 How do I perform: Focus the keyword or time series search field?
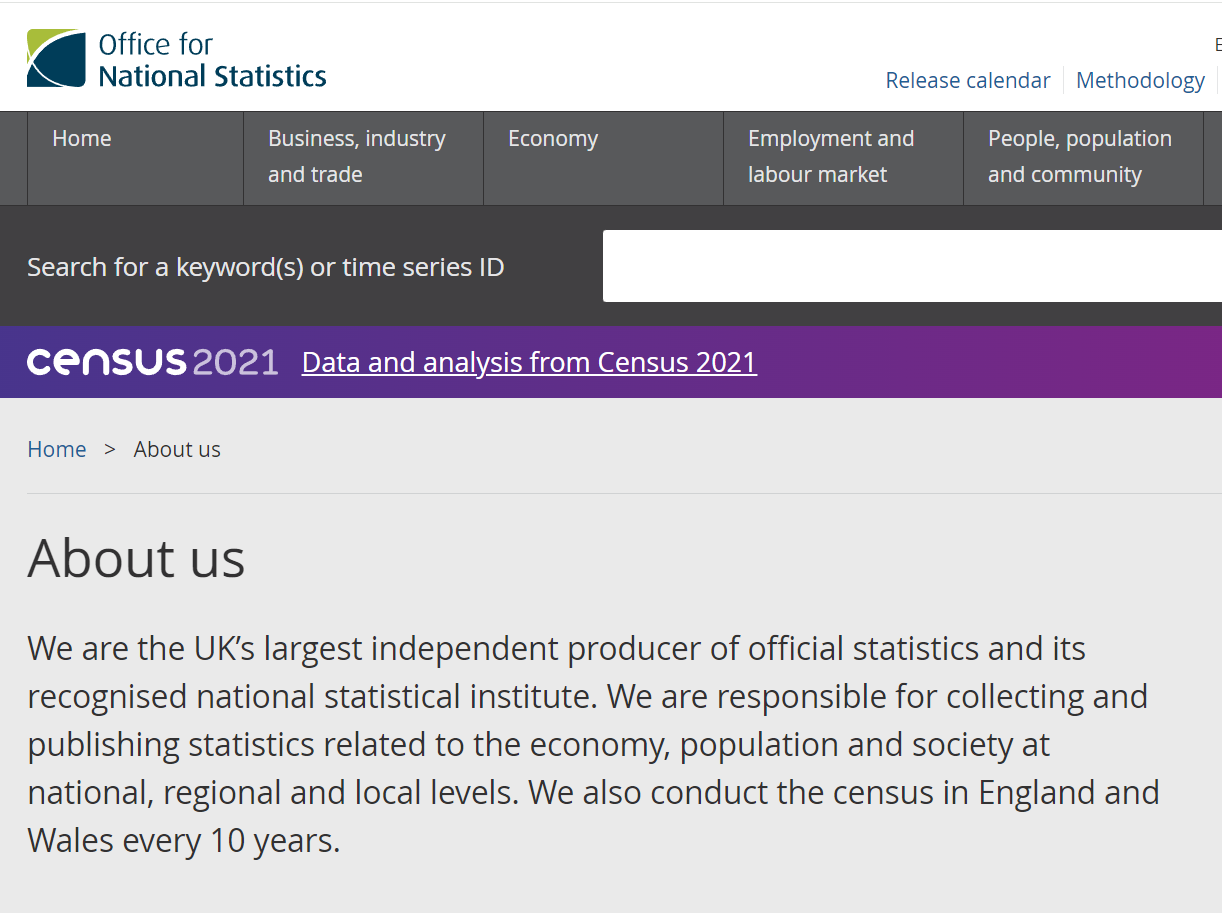[912, 266]
